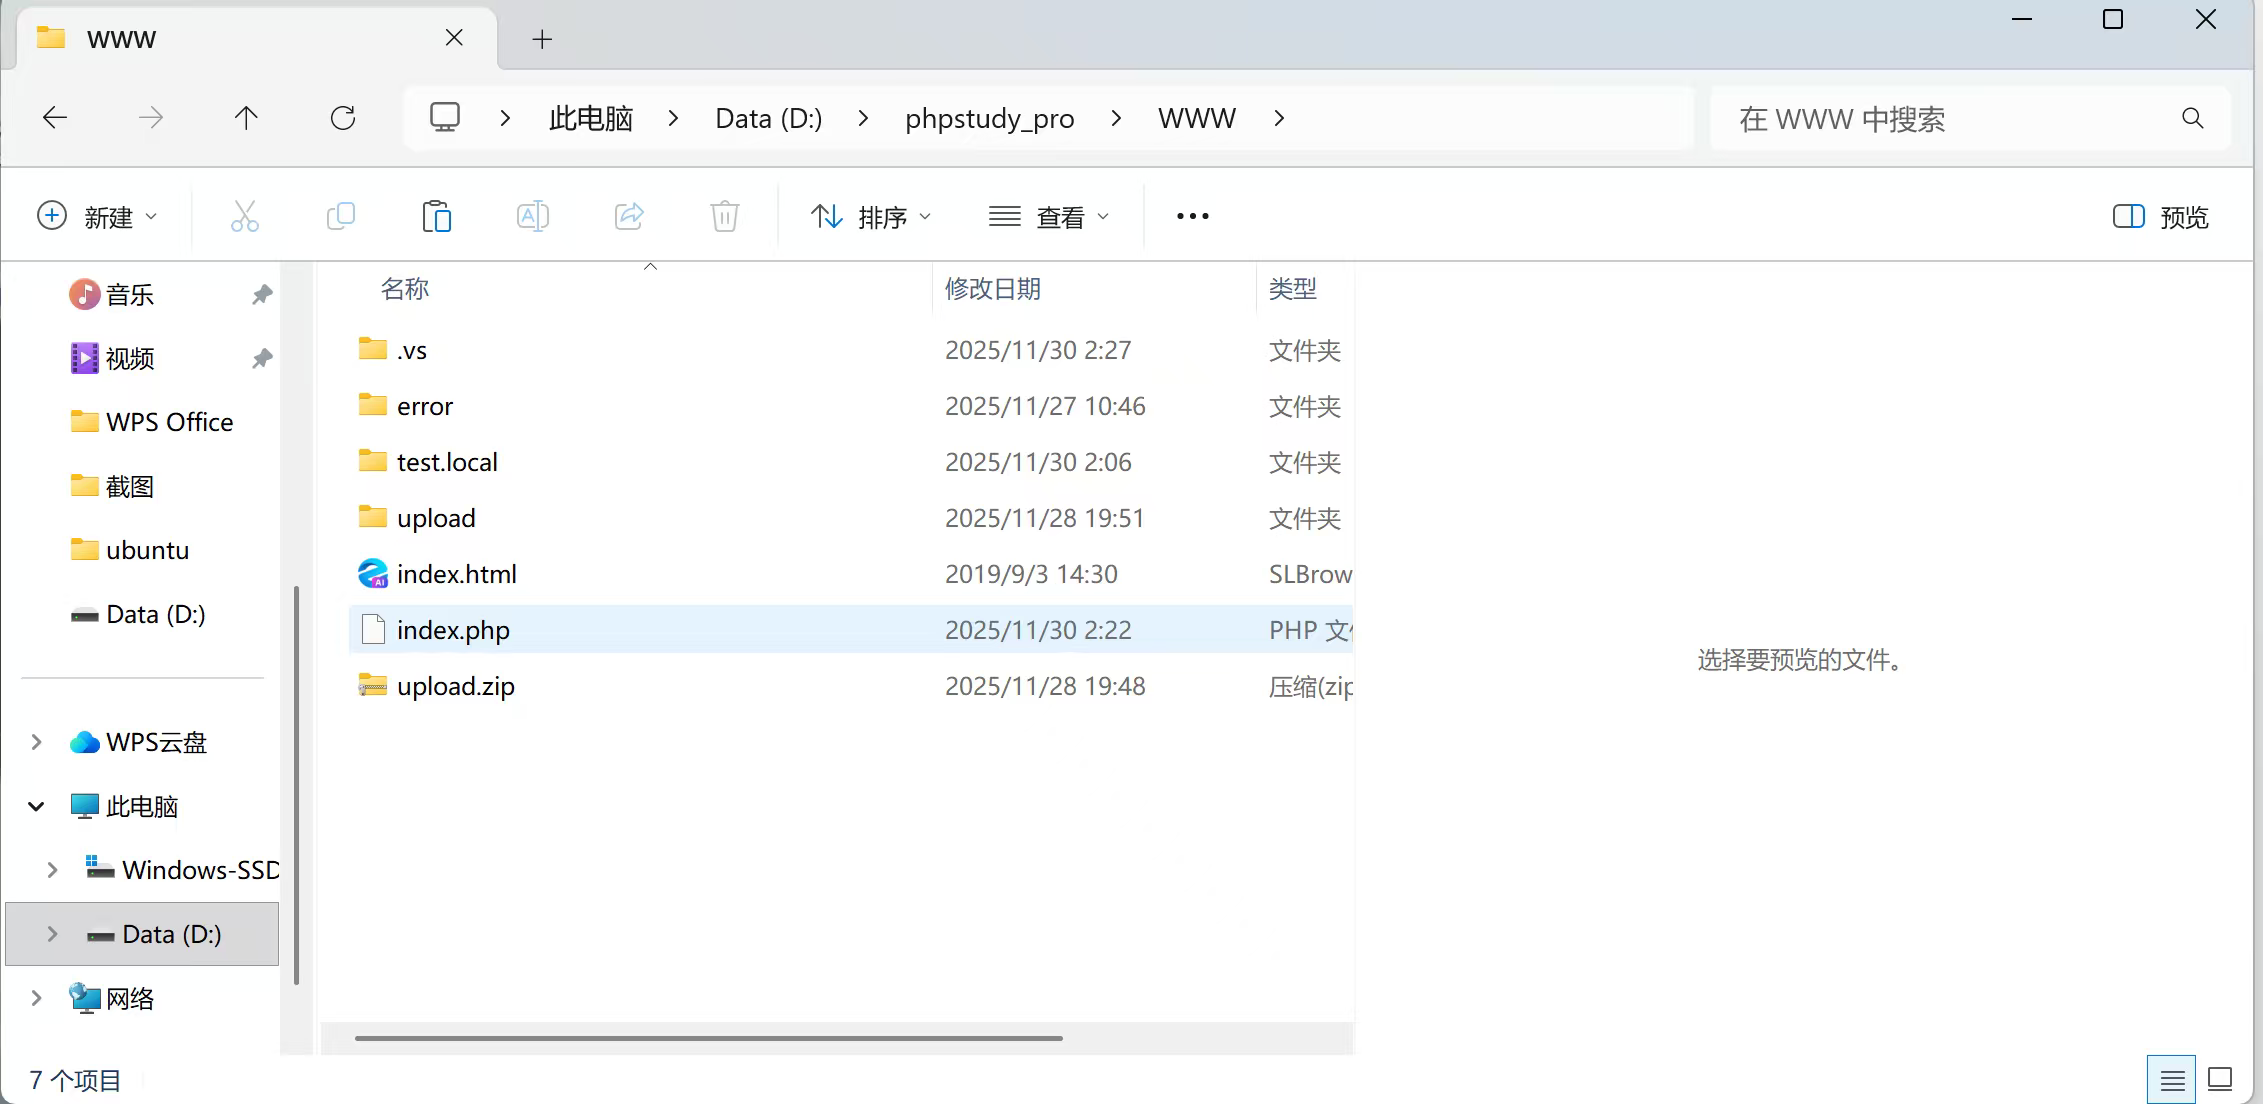
Task: Click the 新建 new item button
Action: point(97,217)
